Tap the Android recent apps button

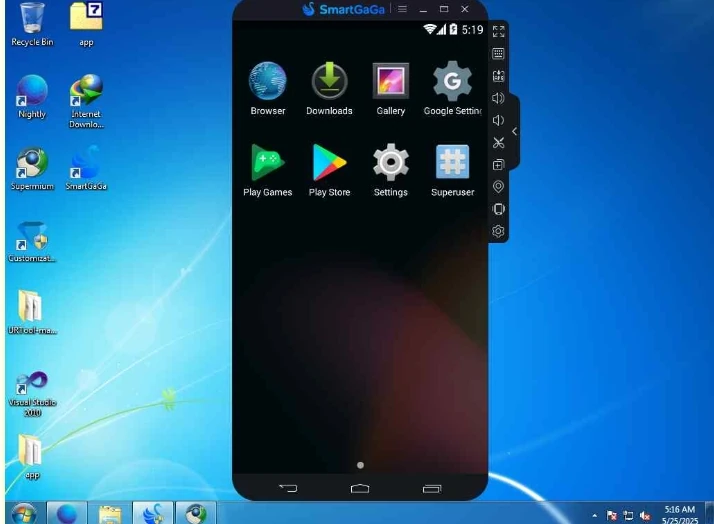pos(432,488)
